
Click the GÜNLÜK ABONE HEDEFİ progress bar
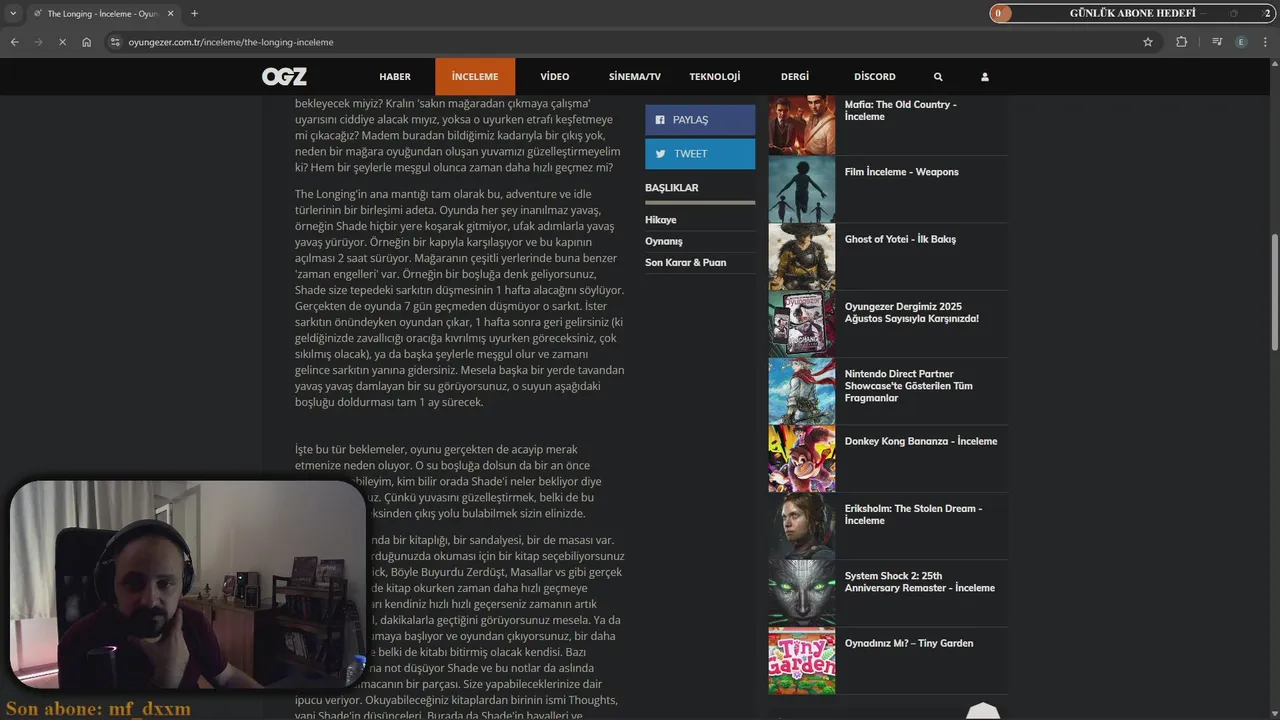1132,13
